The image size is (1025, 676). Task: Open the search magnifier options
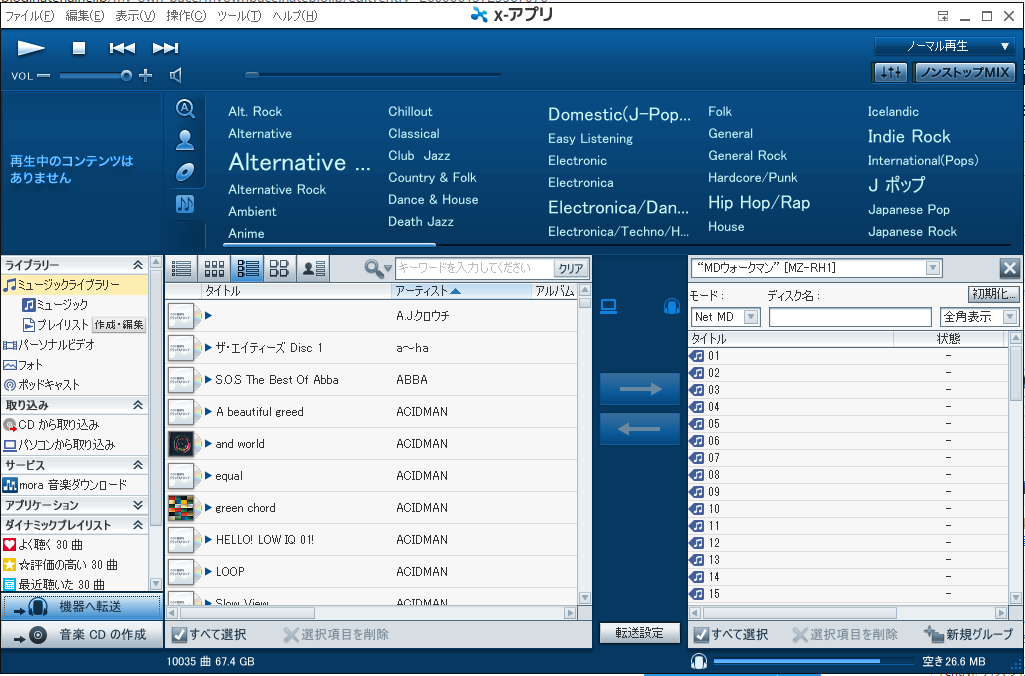(377, 268)
